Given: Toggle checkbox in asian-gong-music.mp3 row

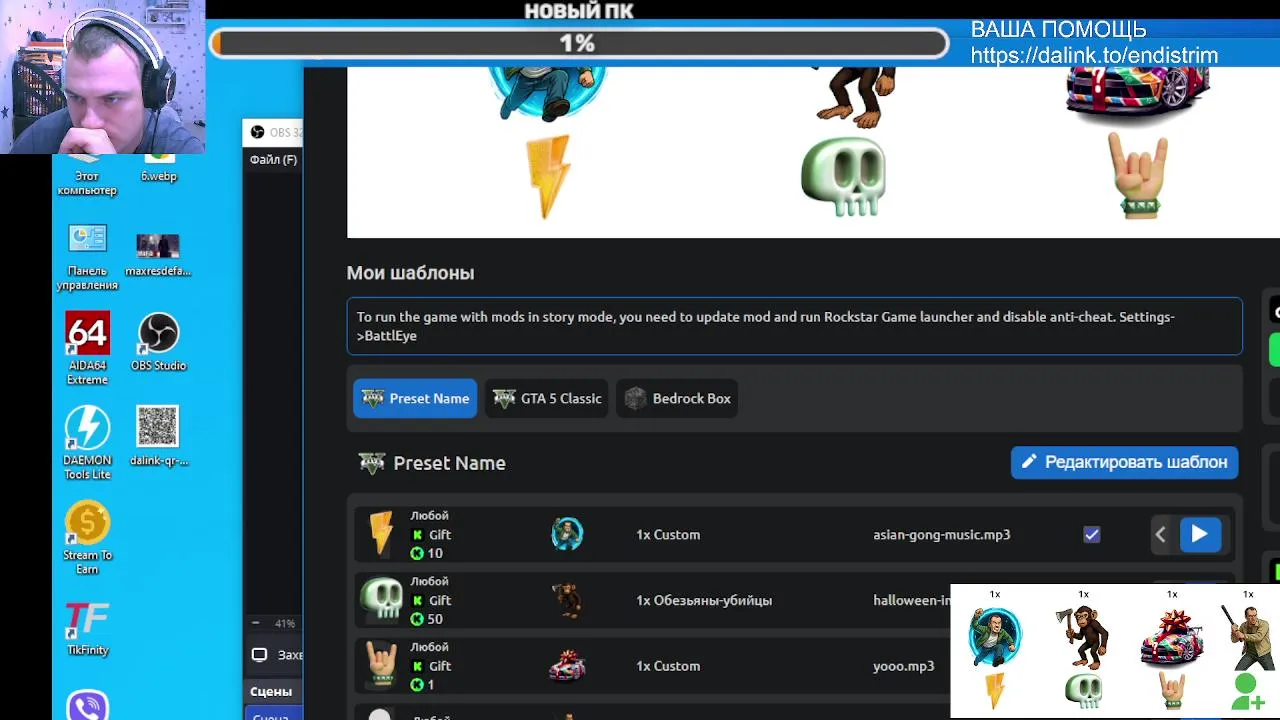Looking at the screenshot, I should [x=1091, y=535].
